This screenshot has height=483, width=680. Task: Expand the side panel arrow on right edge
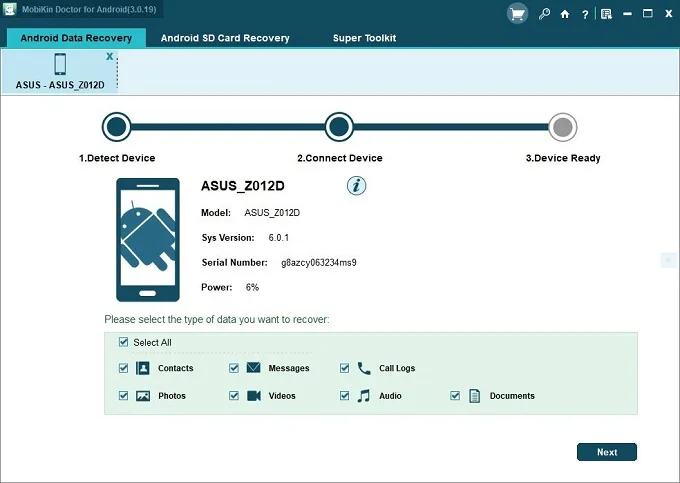pos(668,260)
